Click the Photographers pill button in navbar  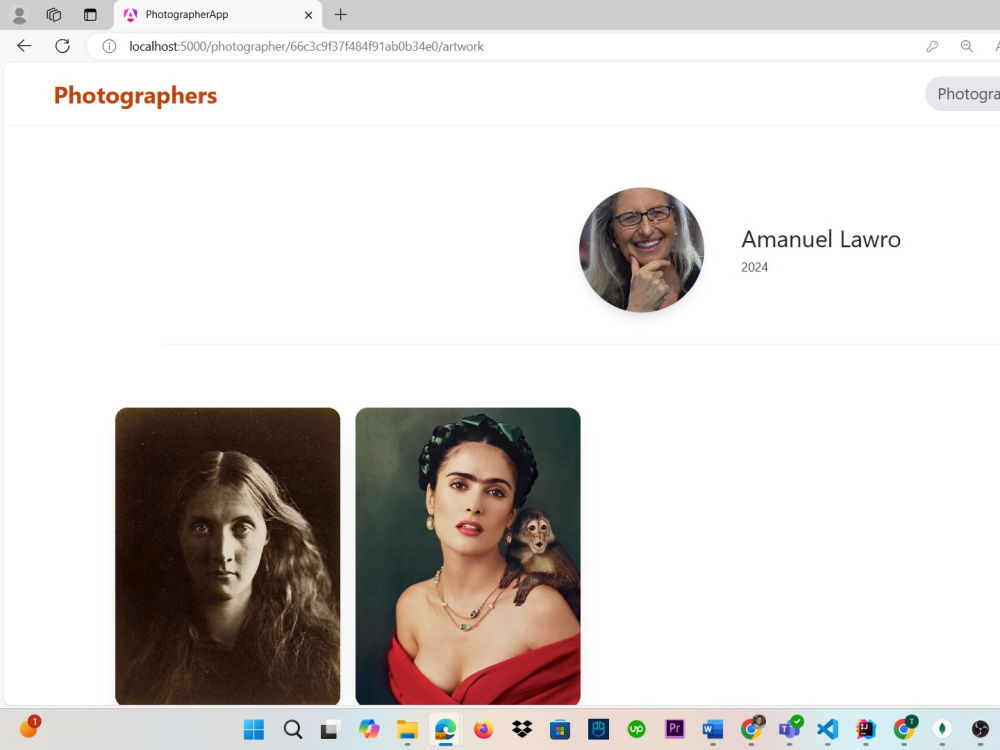[x=962, y=94]
